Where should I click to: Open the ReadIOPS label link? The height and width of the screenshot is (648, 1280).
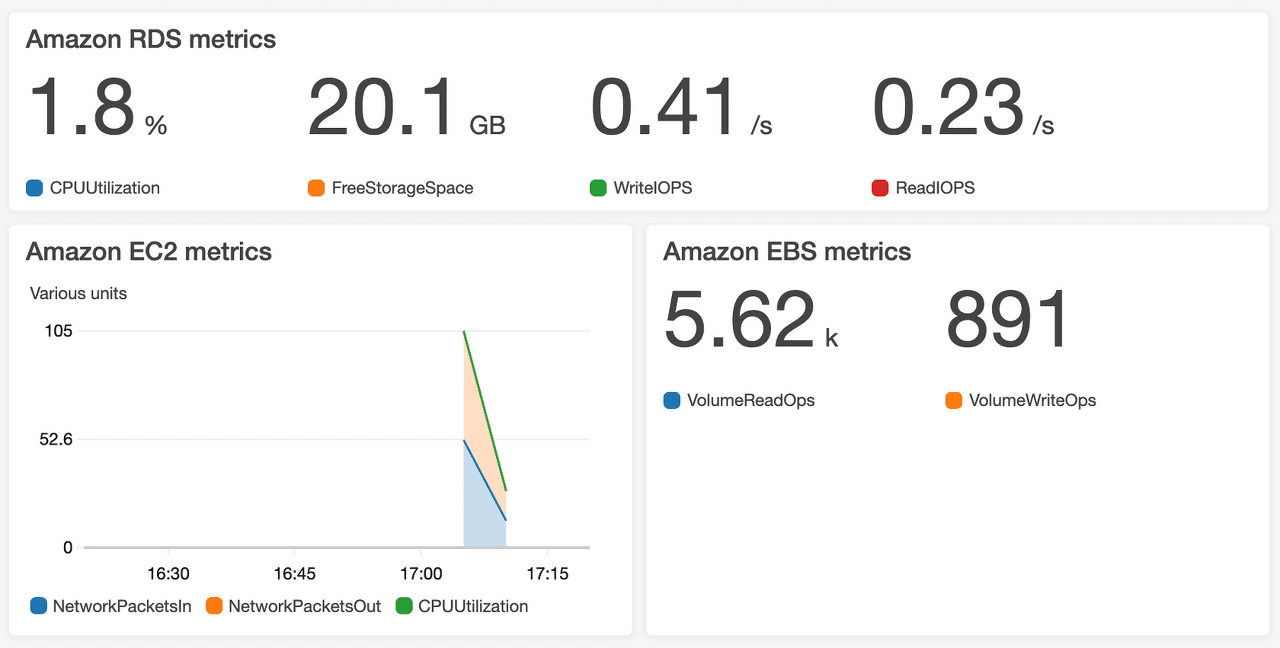(933, 187)
